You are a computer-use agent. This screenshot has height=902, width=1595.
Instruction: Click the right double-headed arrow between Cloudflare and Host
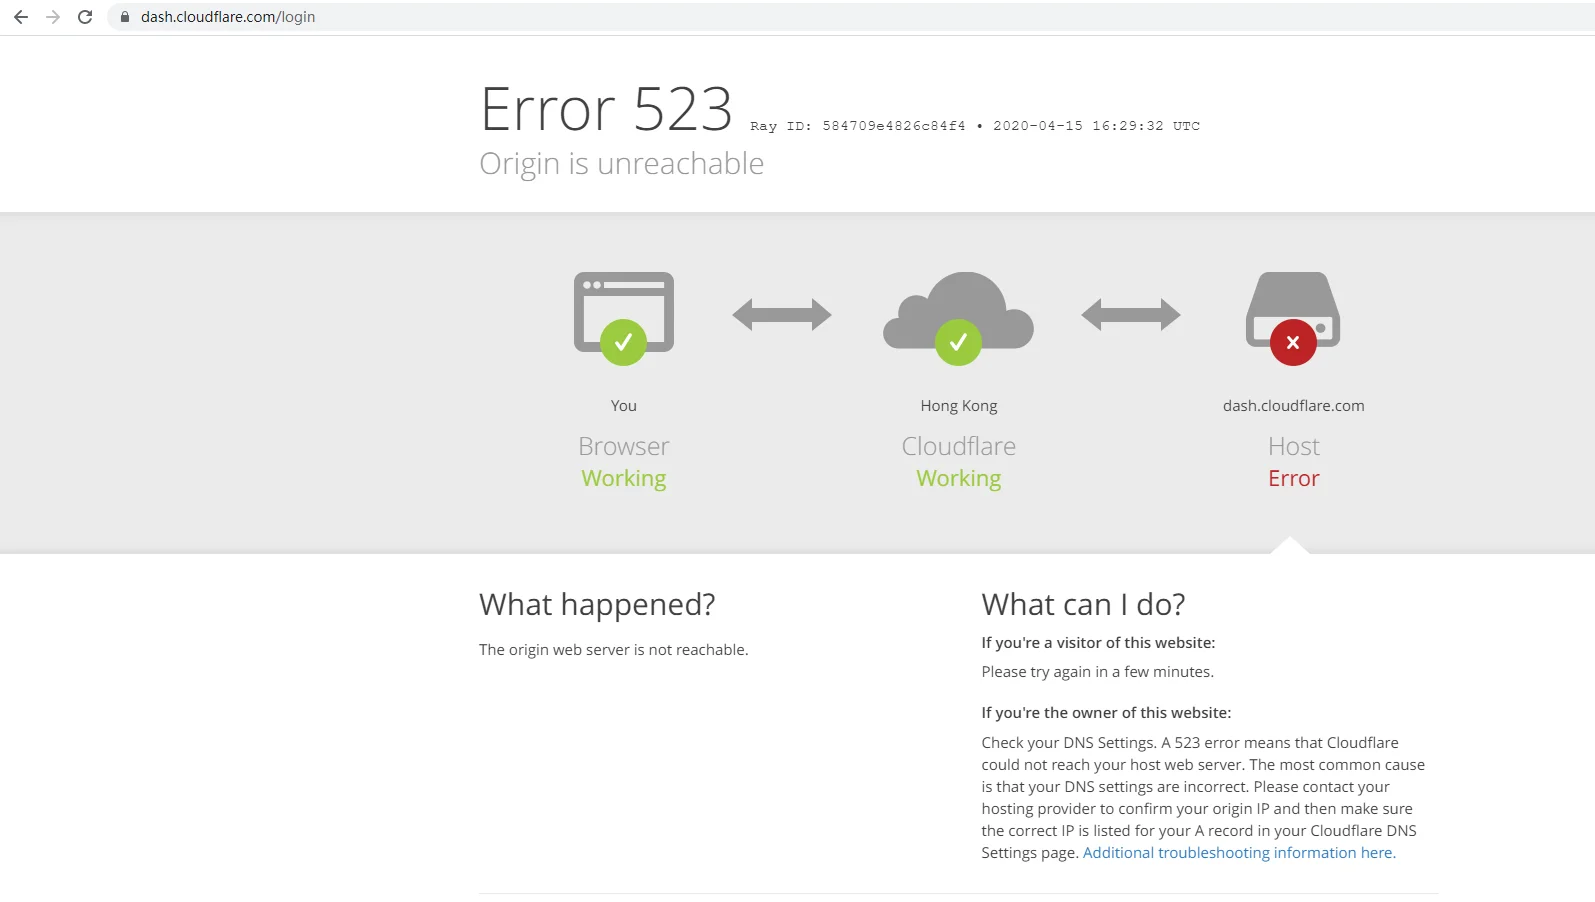click(x=1131, y=315)
